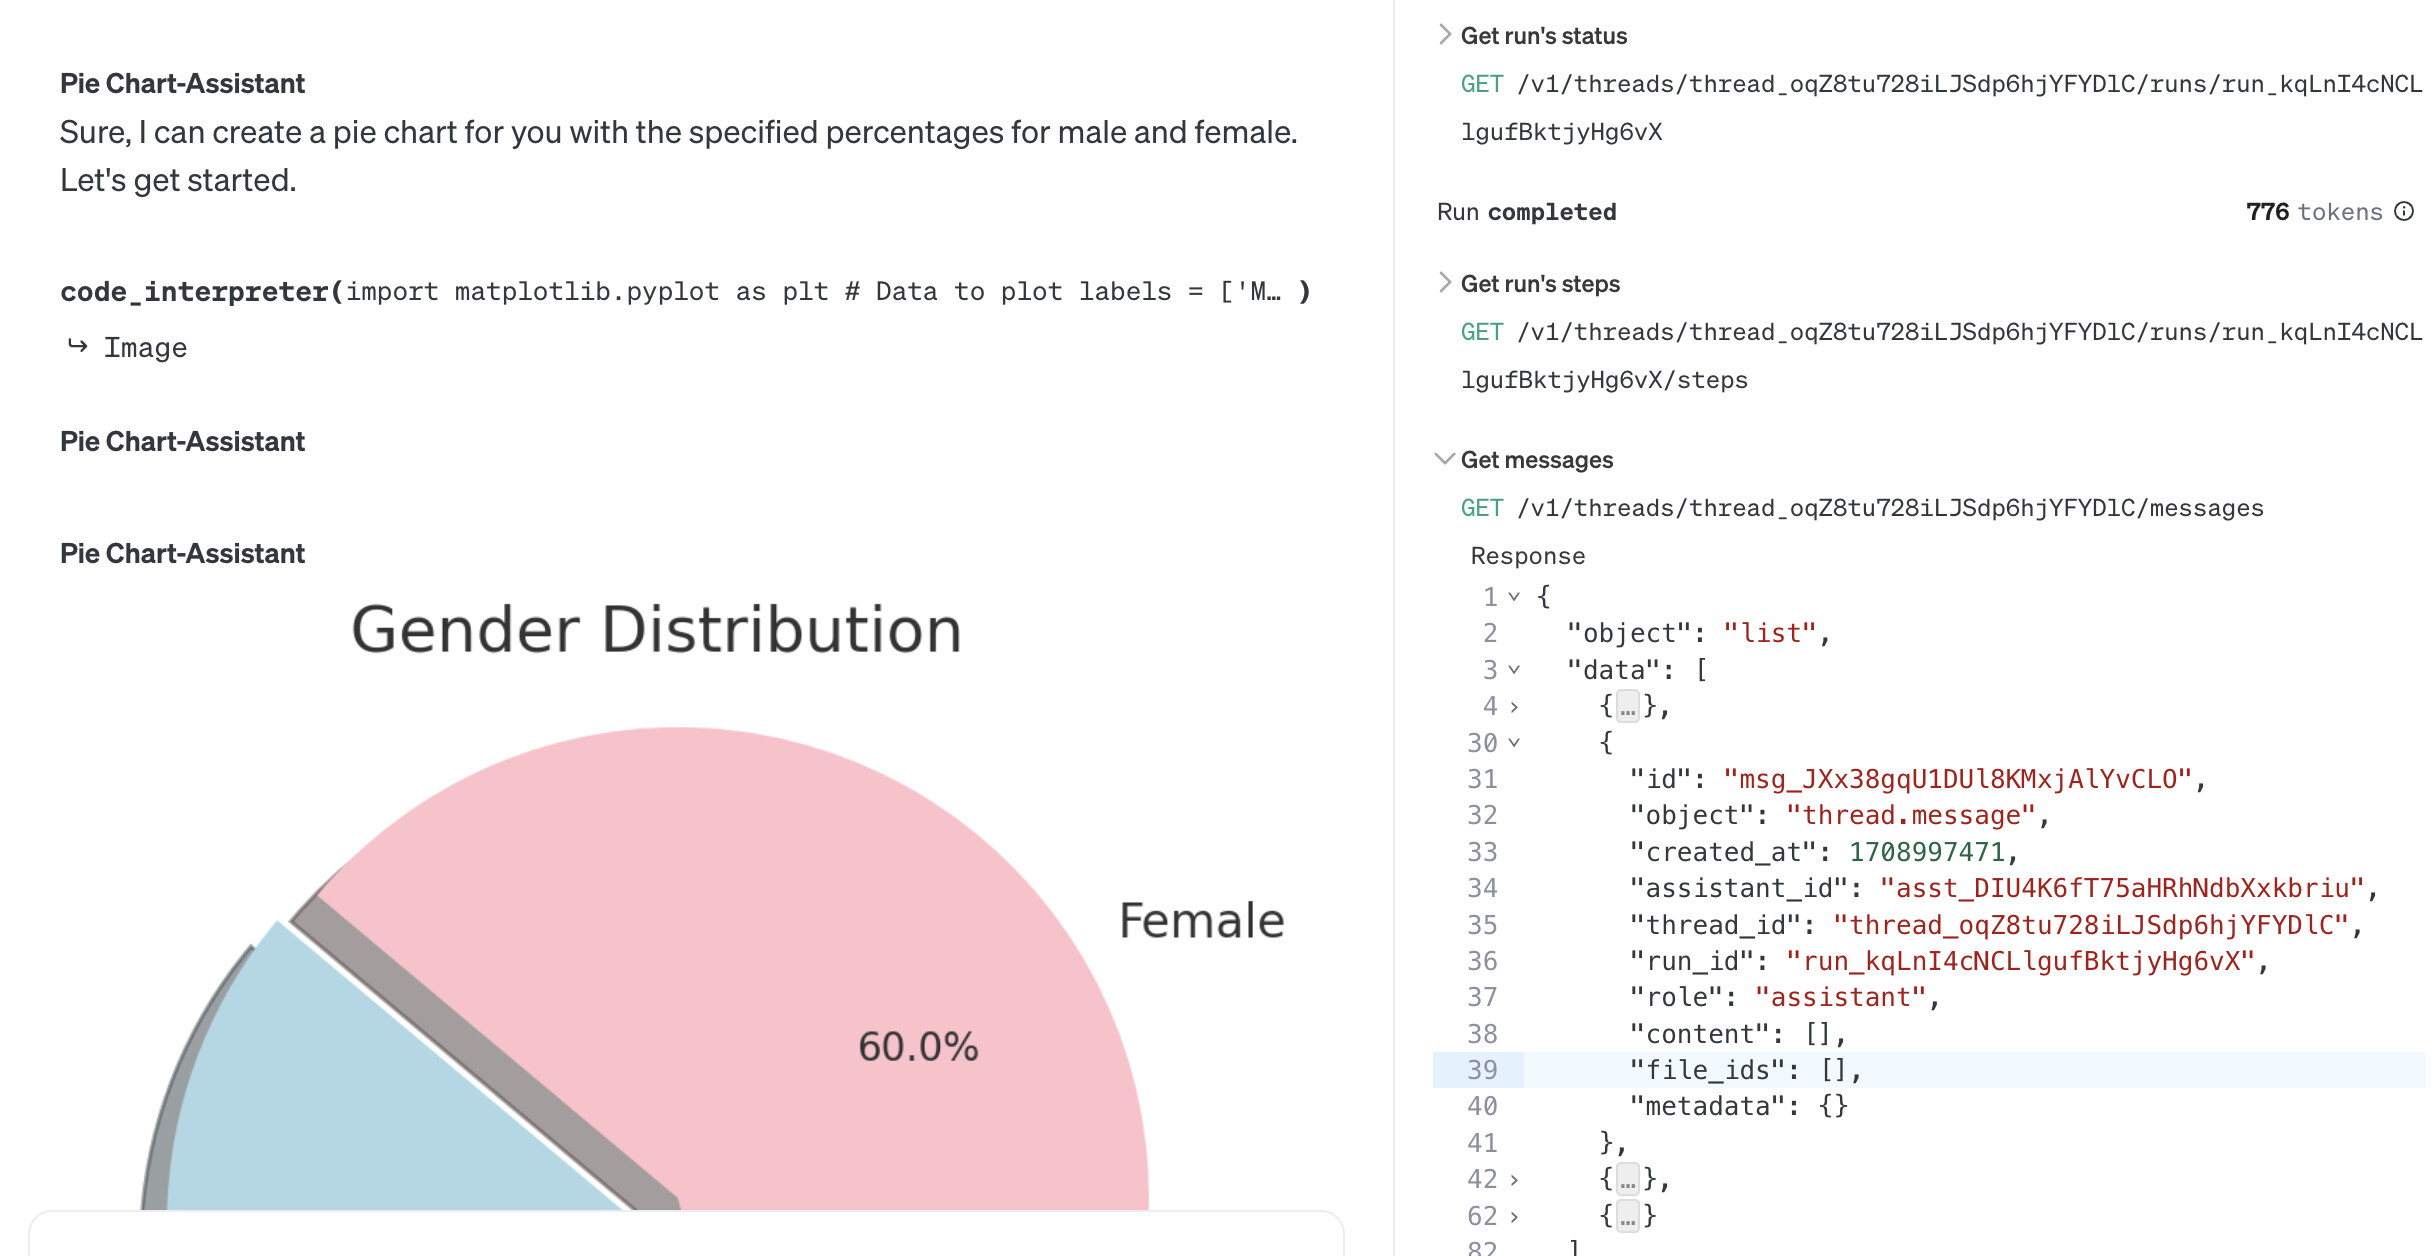This screenshot has height=1256, width=2434.
Task: Click the message input box at bottom
Action: coord(686,1234)
